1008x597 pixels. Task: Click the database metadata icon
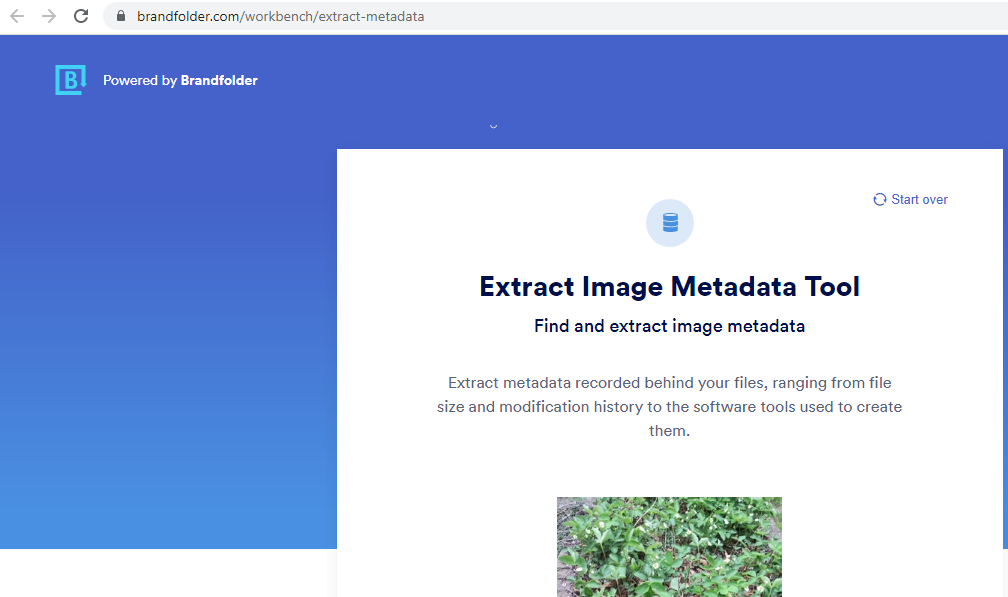[x=670, y=223]
